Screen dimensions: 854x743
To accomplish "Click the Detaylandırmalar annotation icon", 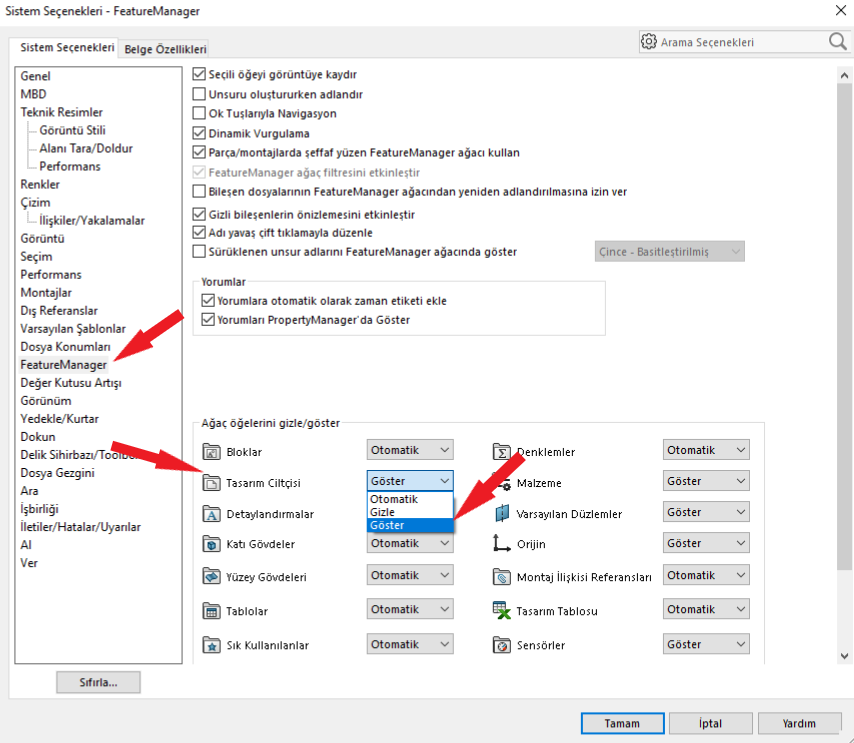I will point(210,514).
